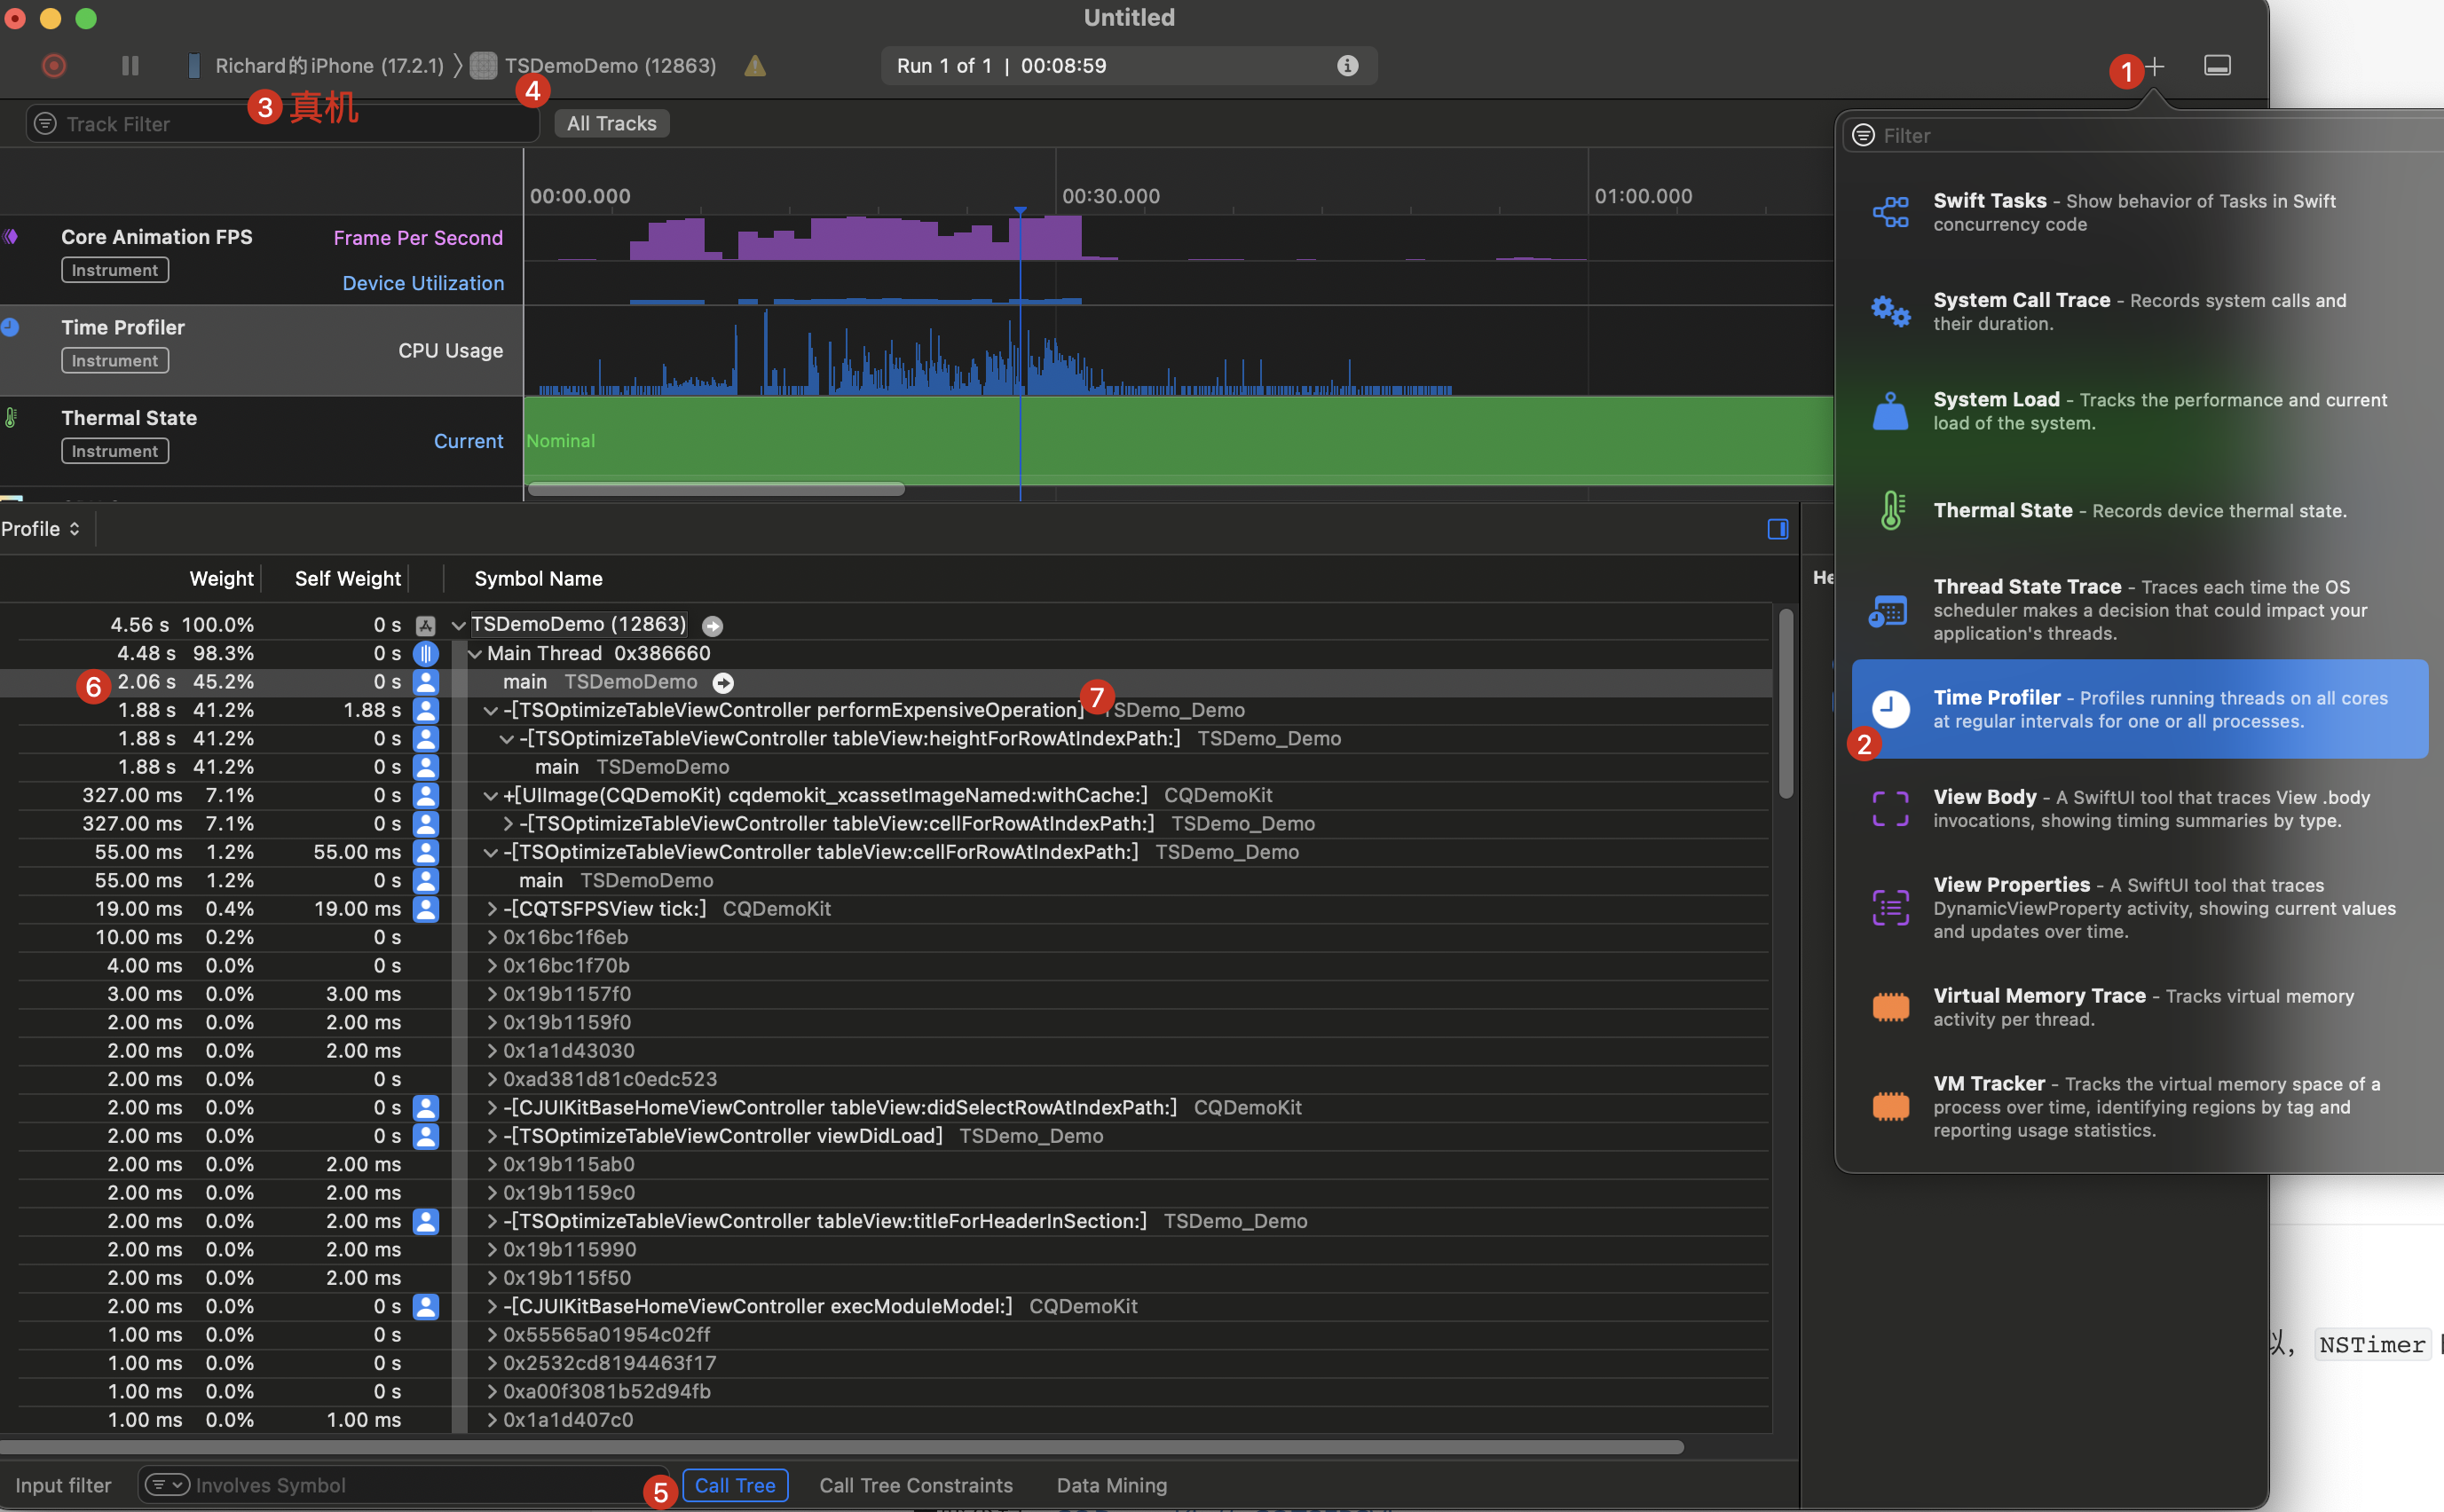Click the timeline playhead marker on ruler
This screenshot has width=2444, height=1512.
[1020, 211]
